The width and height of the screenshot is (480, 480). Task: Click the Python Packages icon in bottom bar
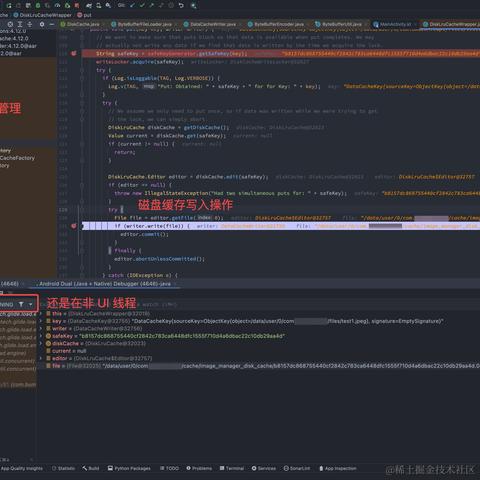point(110,468)
